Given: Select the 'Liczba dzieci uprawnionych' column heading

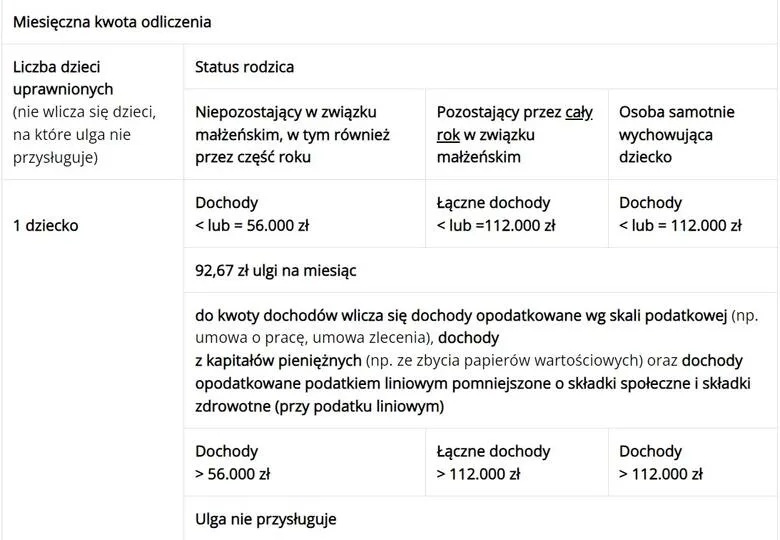Looking at the screenshot, I should coord(63,78).
